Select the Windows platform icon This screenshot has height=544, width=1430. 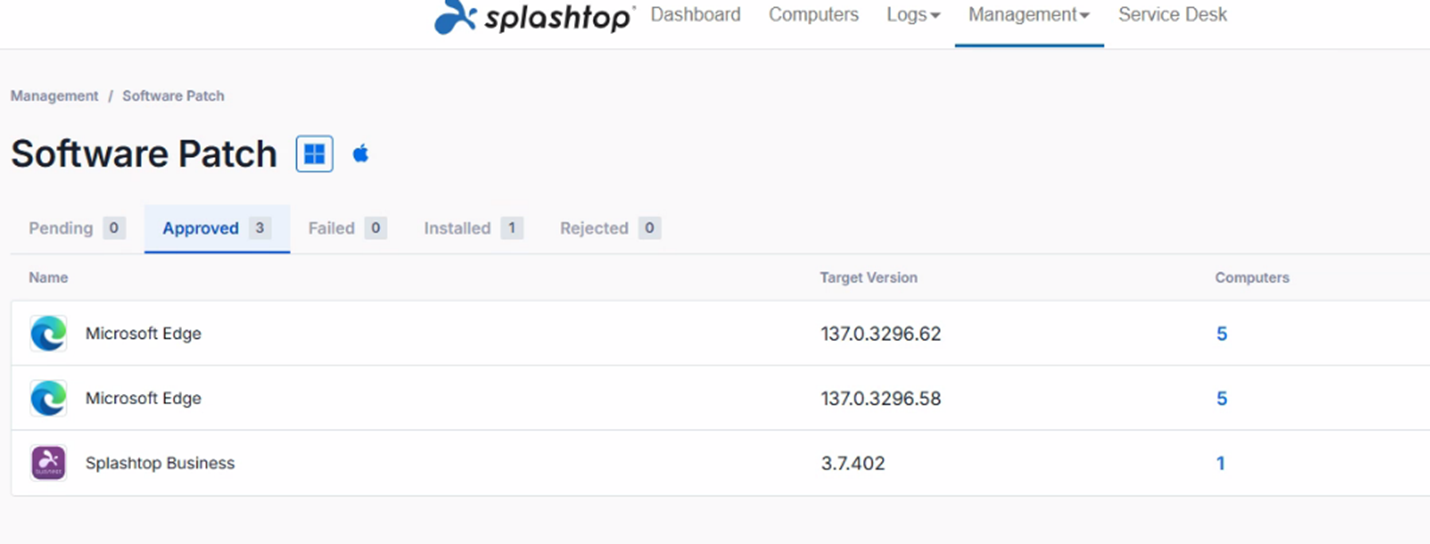point(314,154)
